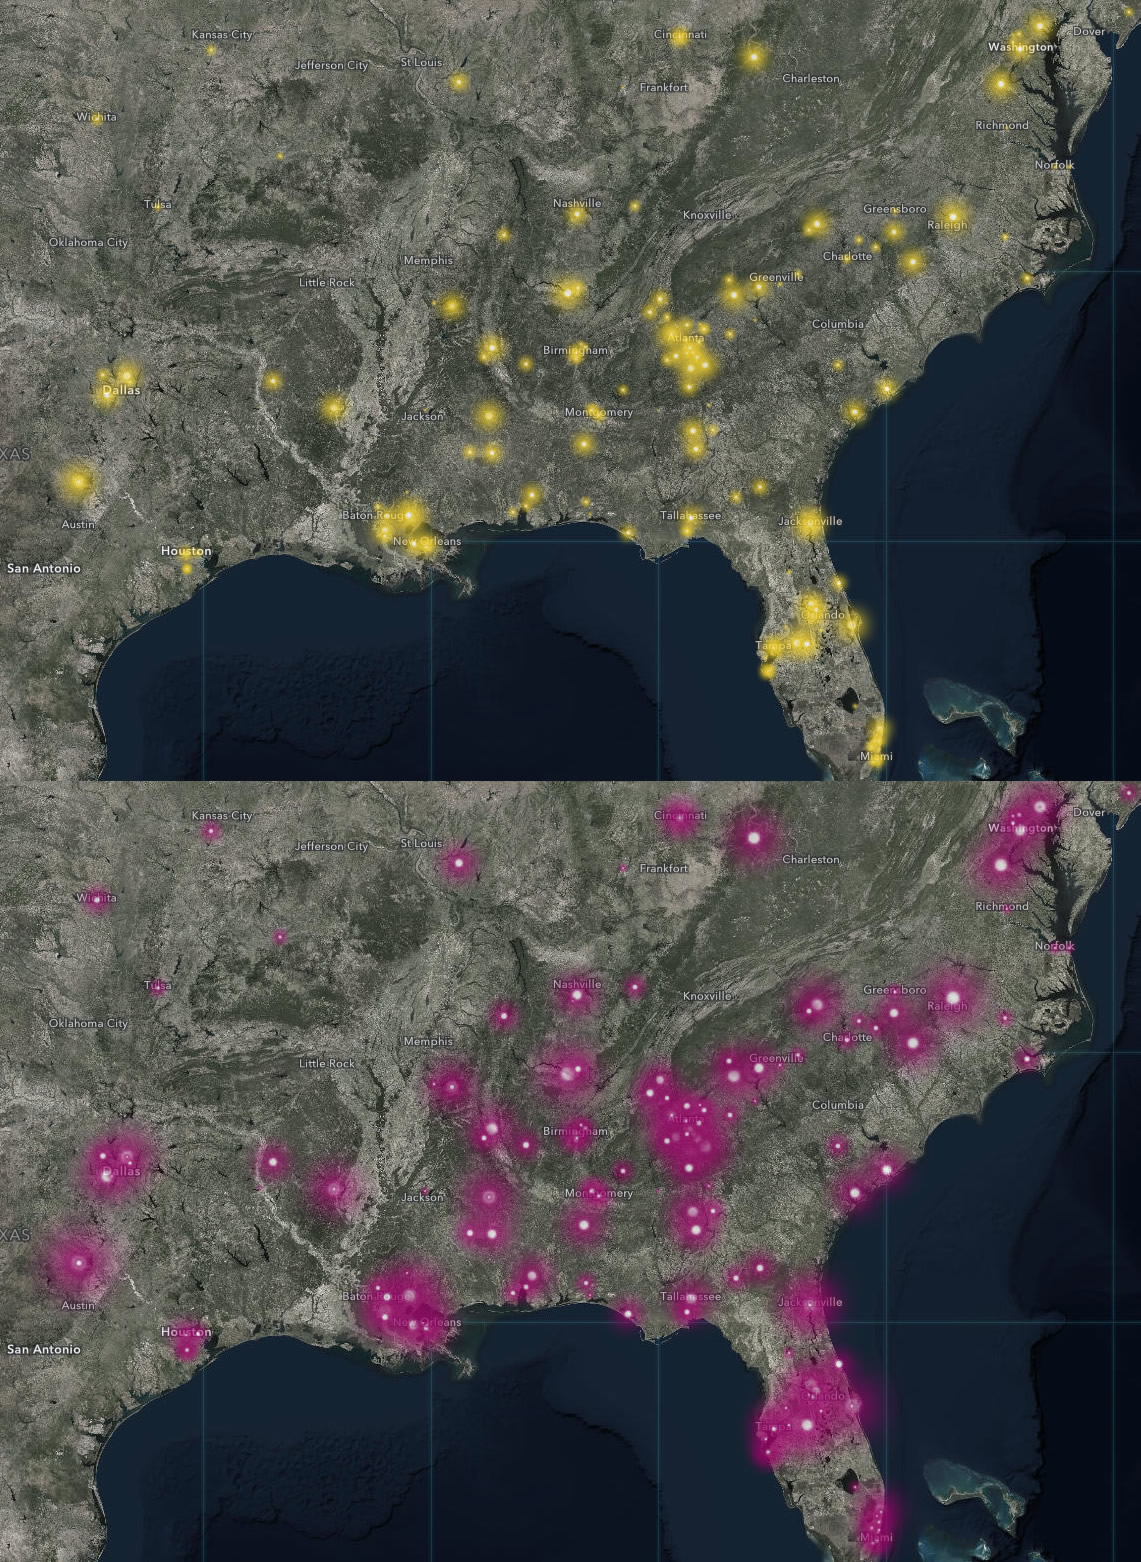Select the Knoxville label on the magenta map
1141x1562 pixels.
coord(707,996)
